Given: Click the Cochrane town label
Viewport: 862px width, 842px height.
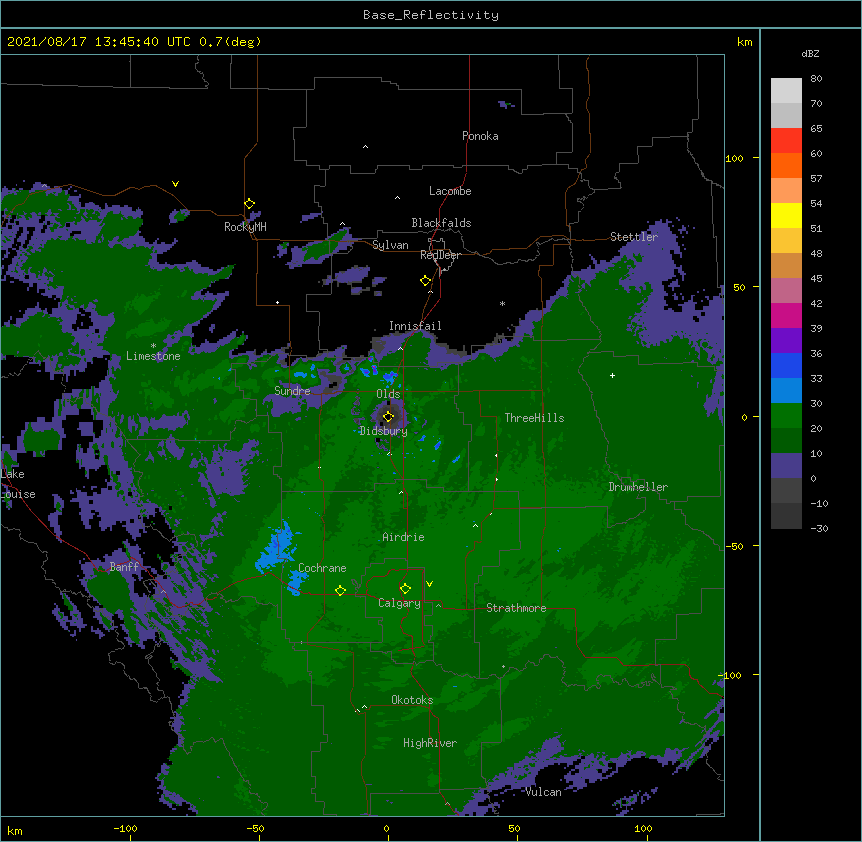Looking at the screenshot, I should tap(322, 568).
